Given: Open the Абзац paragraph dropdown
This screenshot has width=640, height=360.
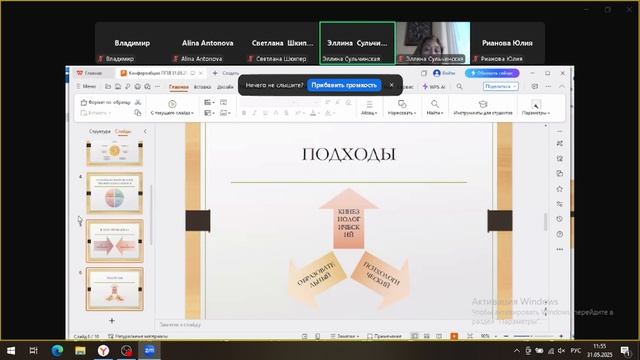Looking at the screenshot, I should tap(369, 108).
